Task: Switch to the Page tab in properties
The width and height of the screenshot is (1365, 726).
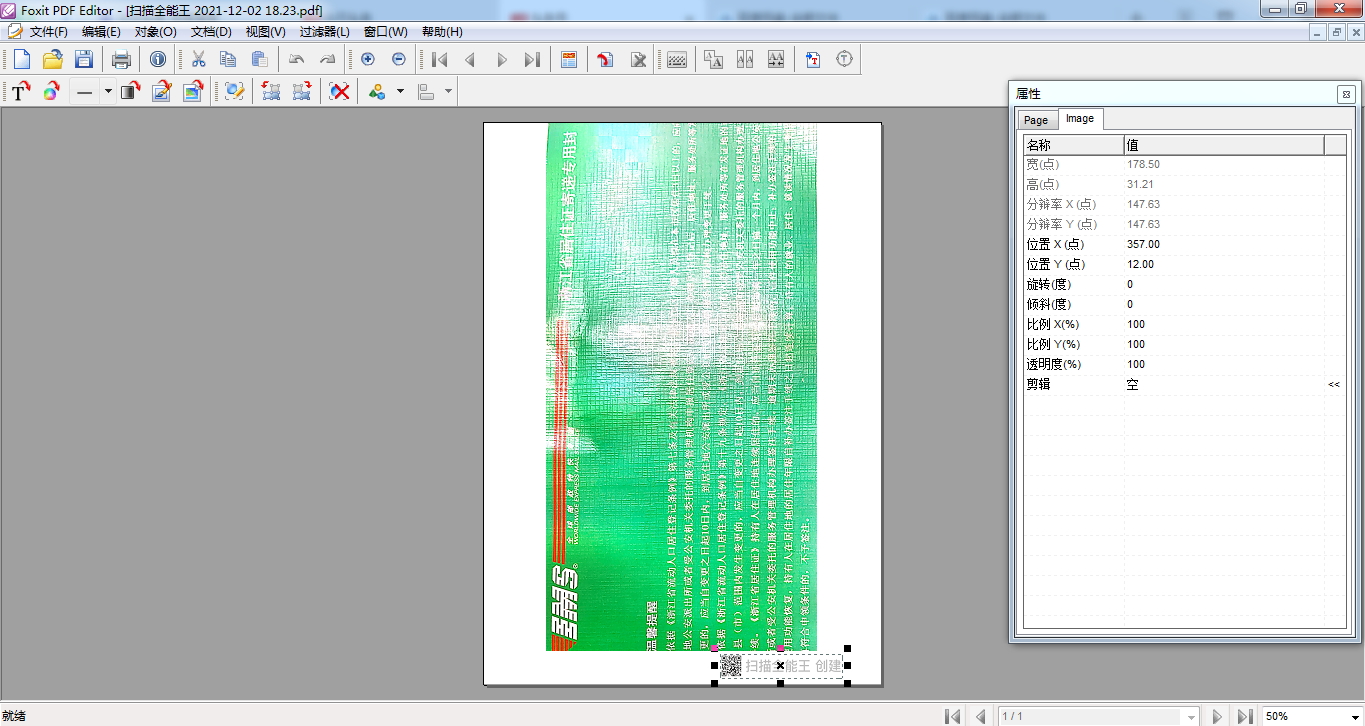Action: (x=1036, y=120)
